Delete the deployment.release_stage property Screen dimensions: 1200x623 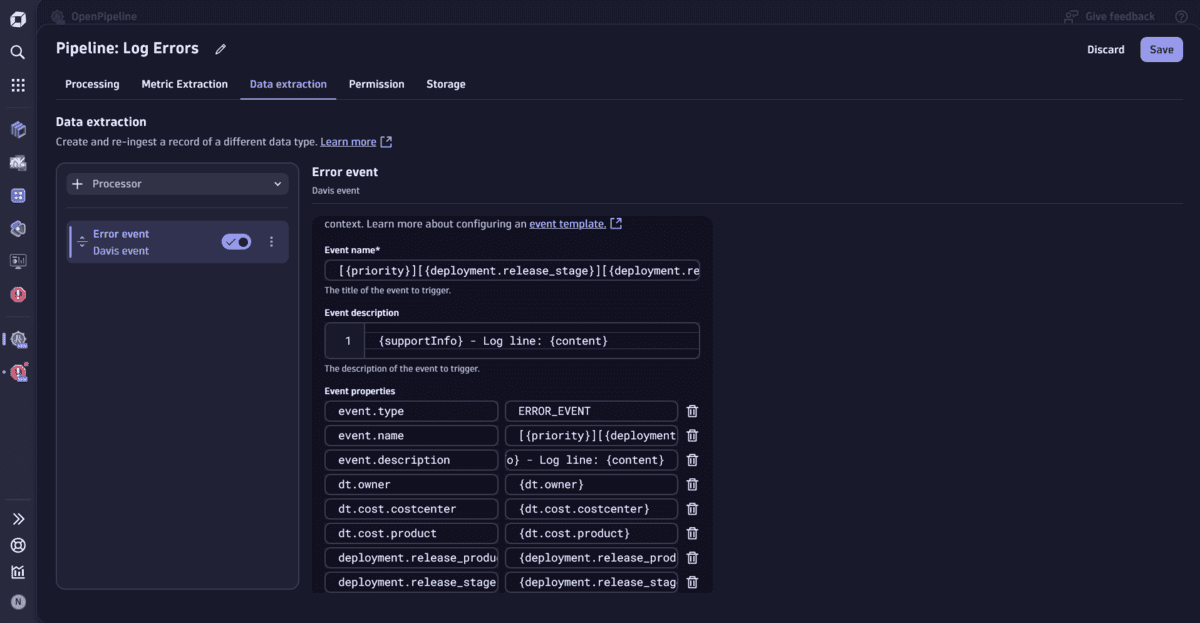(692, 581)
